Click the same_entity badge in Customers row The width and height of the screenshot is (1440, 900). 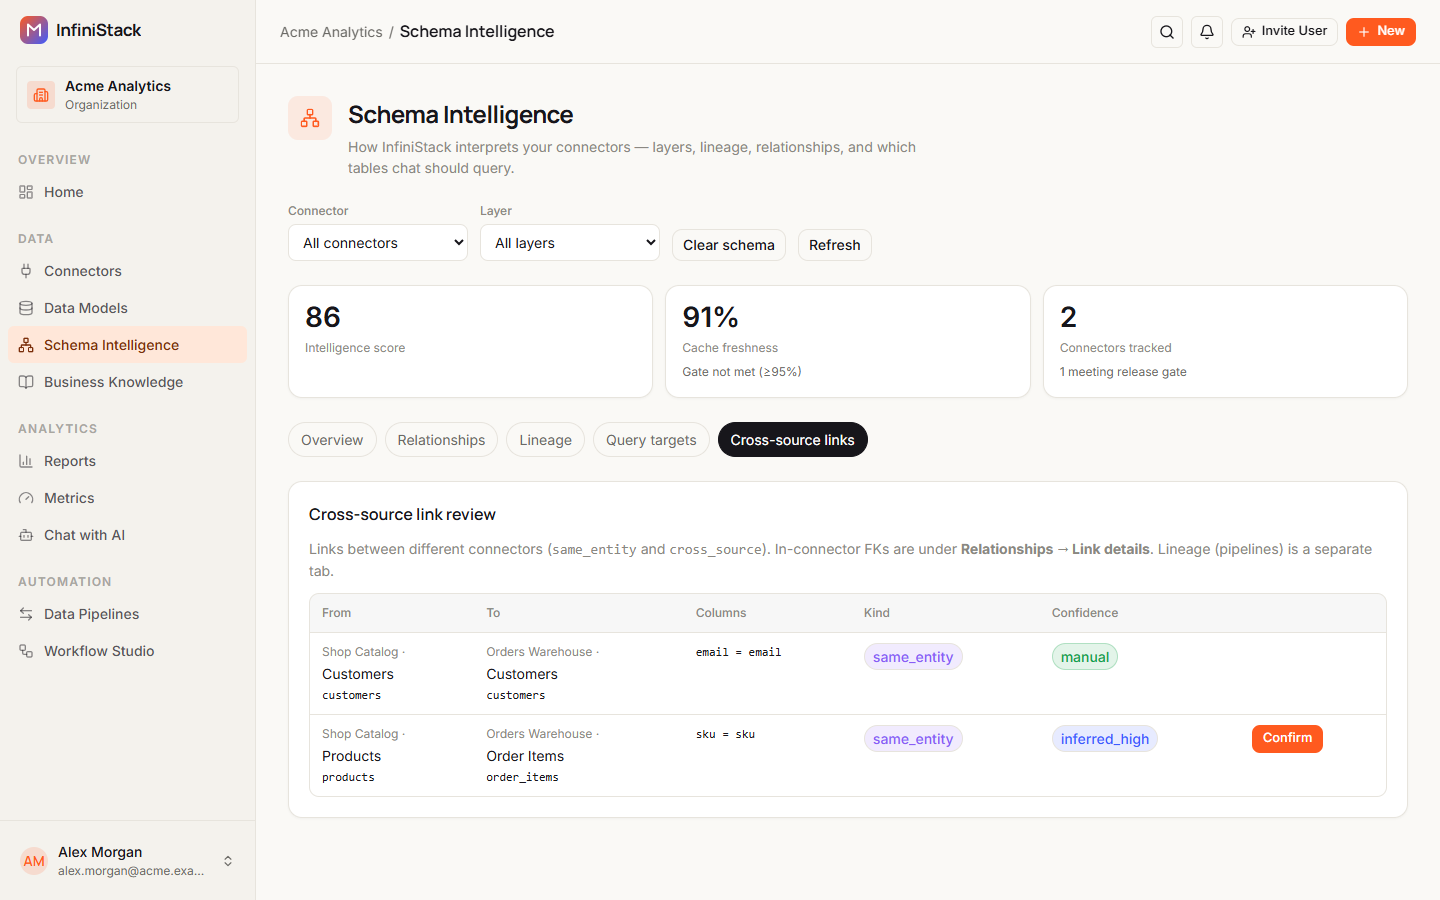[913, 657]
